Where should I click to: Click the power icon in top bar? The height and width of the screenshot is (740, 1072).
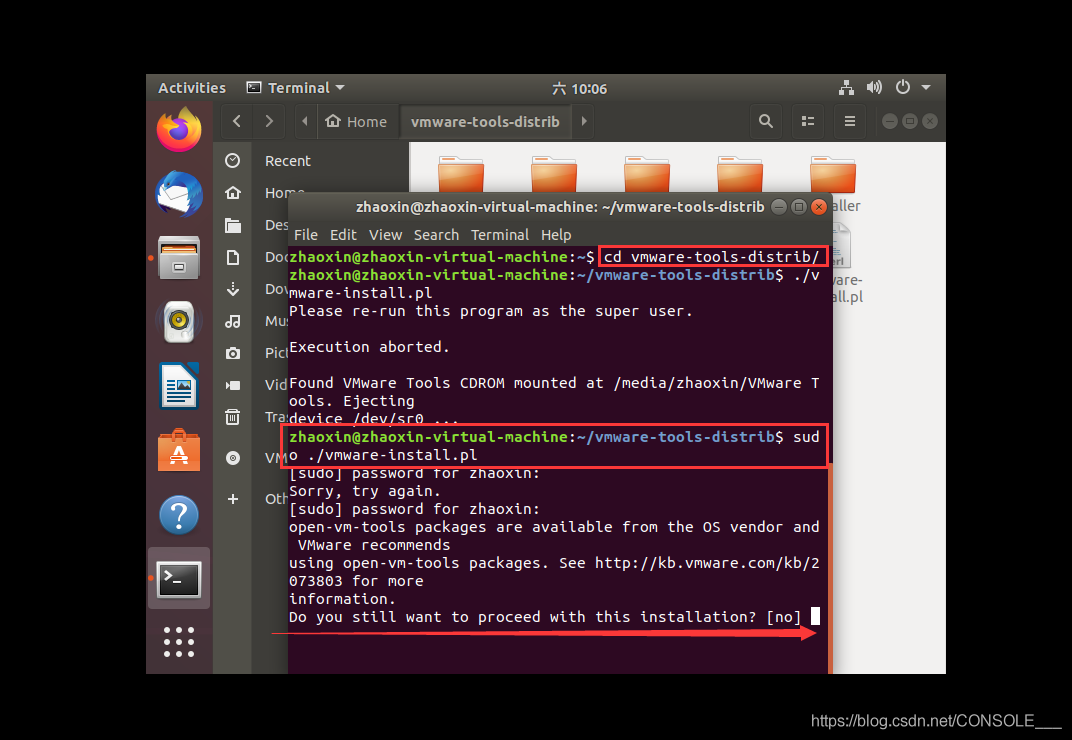[x=903, y=88]
